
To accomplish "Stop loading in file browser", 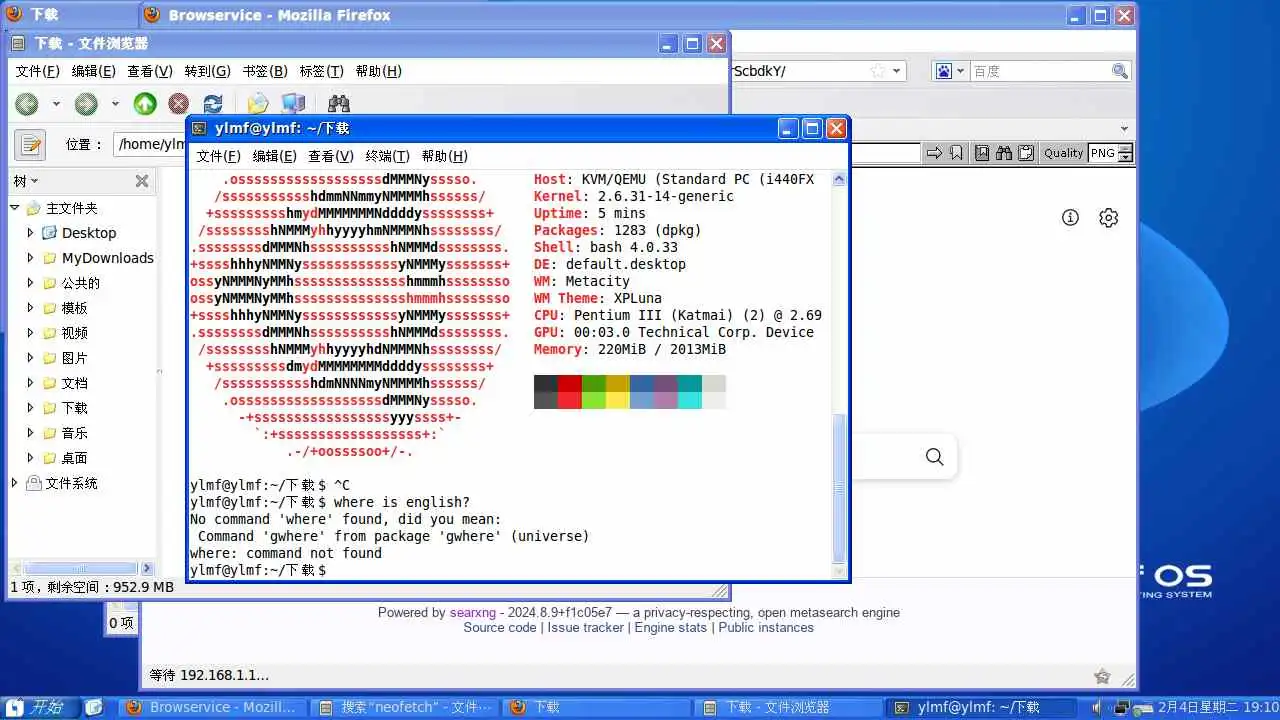I will 178,104.
